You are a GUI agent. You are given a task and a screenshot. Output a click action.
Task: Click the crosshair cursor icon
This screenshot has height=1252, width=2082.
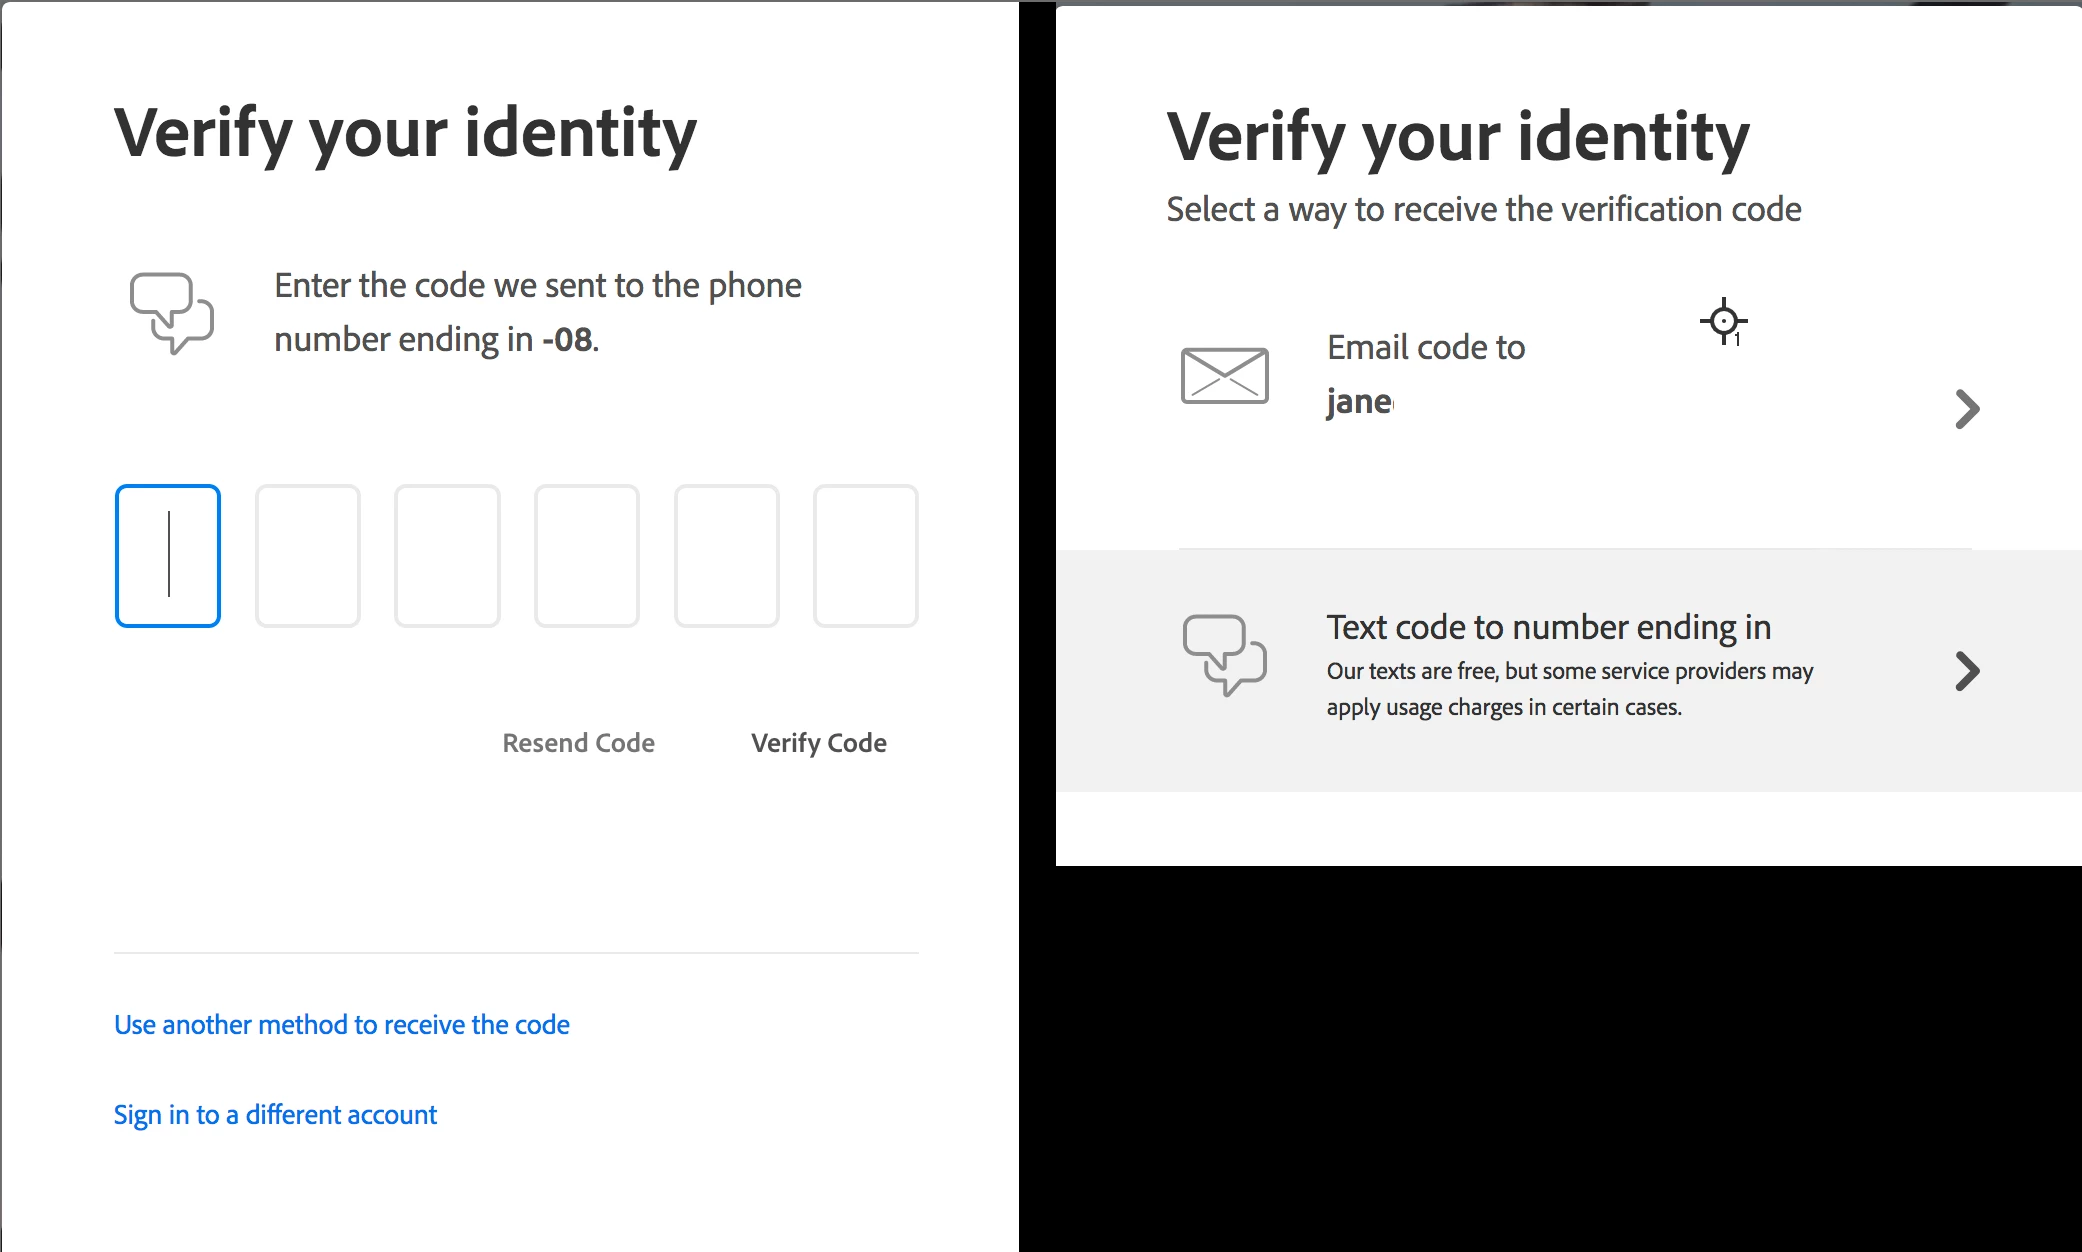pyautogui.click(x=1723, y=322)
